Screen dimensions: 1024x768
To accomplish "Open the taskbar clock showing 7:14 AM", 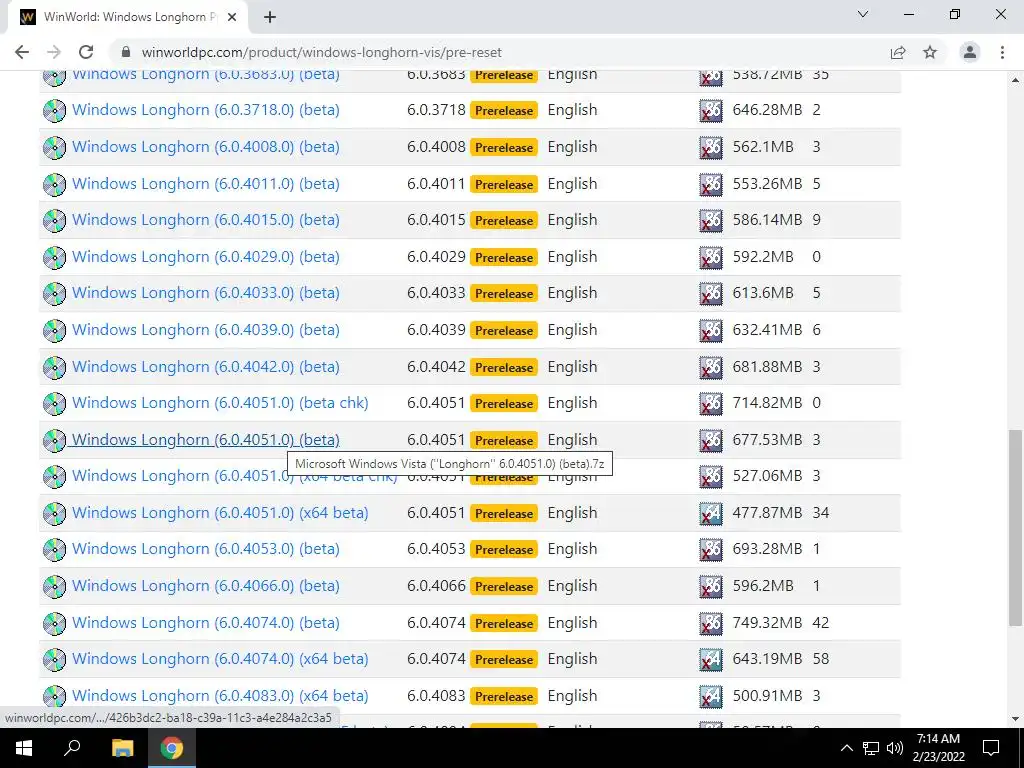I will click(x=938, y=748).
